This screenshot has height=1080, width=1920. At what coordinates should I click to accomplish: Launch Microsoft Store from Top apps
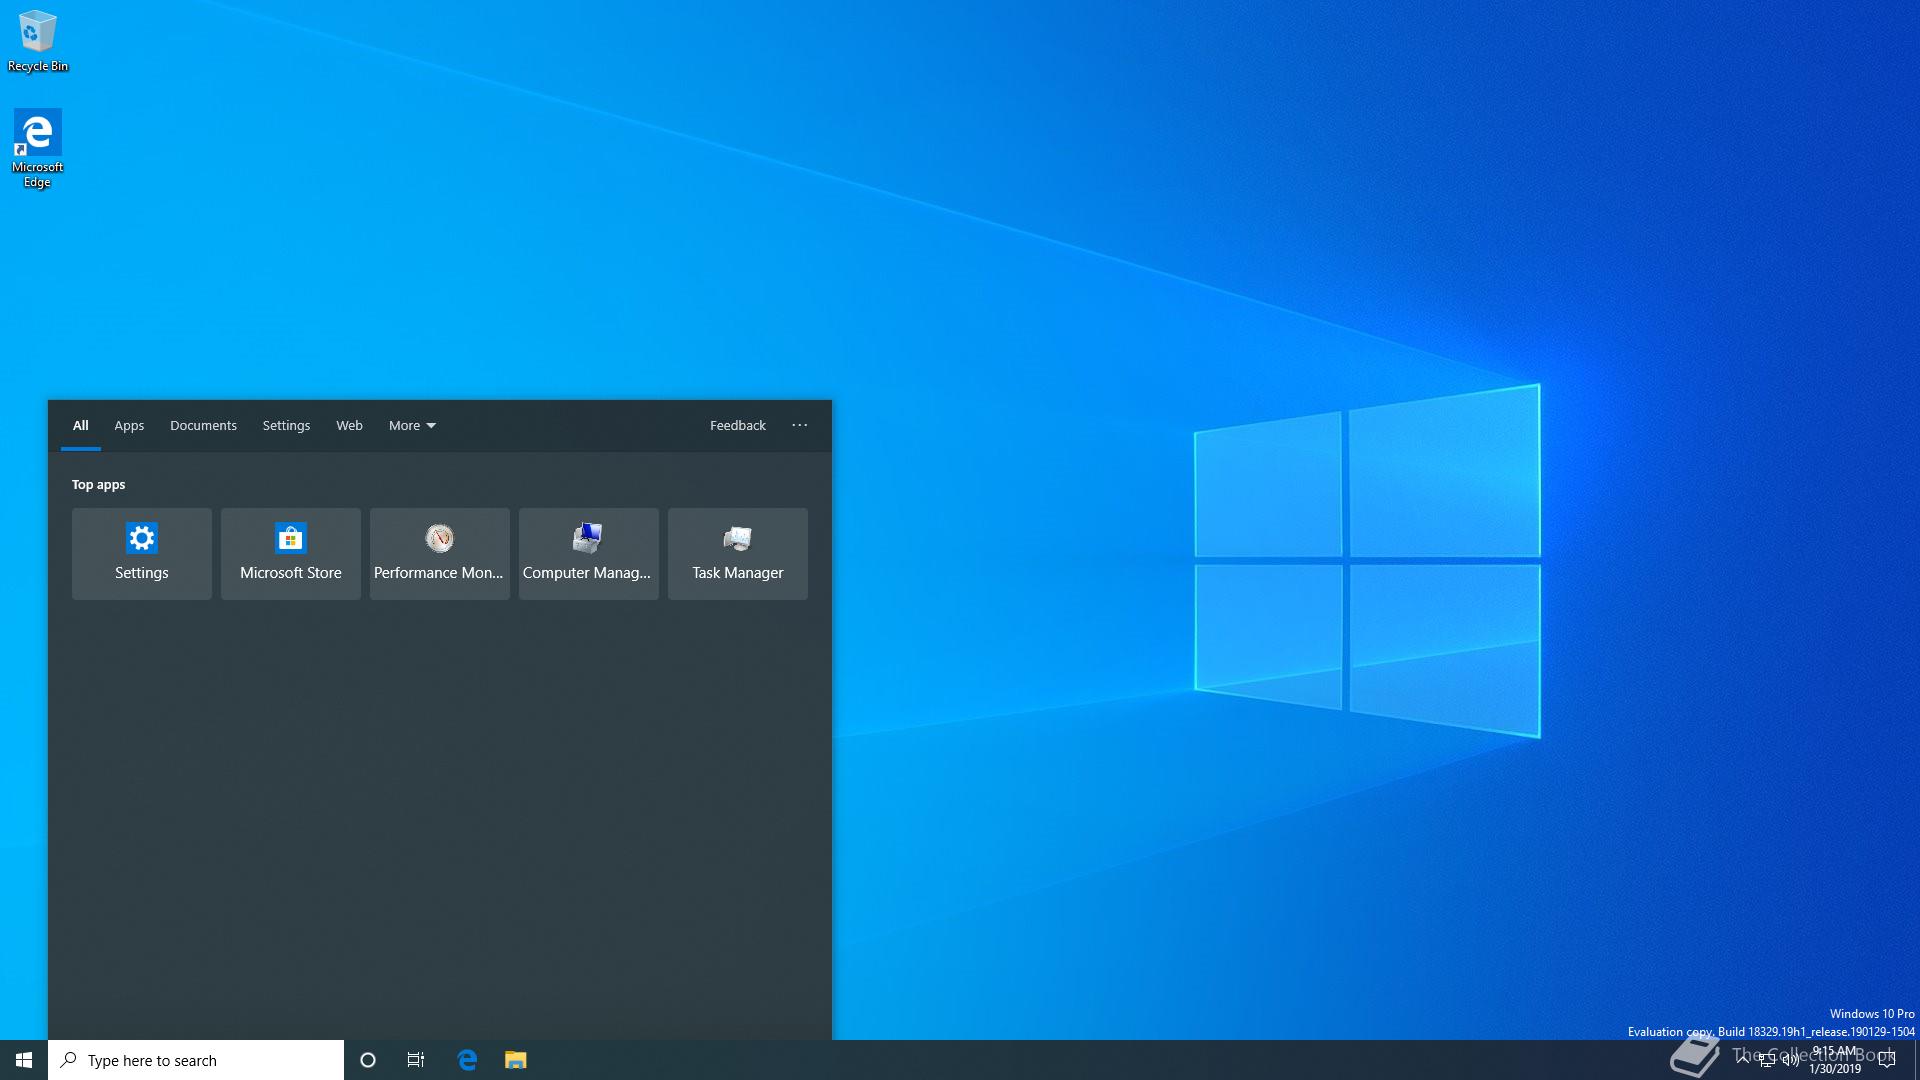[290, 553]
